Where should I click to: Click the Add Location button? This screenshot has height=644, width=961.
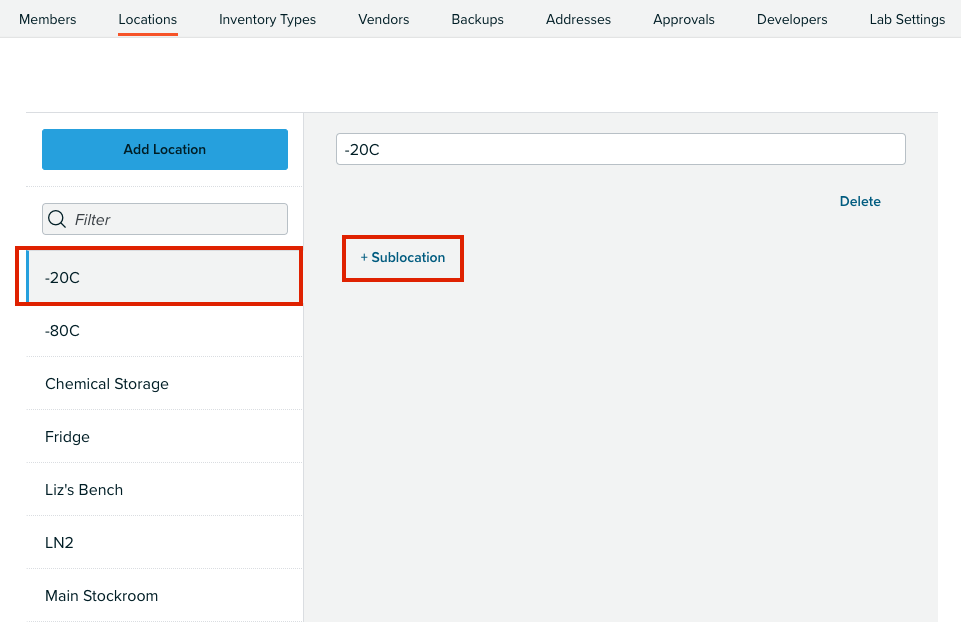(x=165, y=150)
